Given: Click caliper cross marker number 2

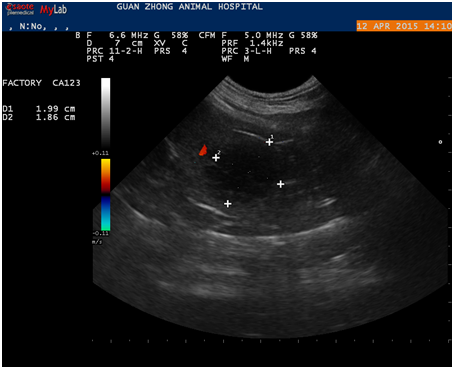Looking at the screenshot, I should 216,158.
